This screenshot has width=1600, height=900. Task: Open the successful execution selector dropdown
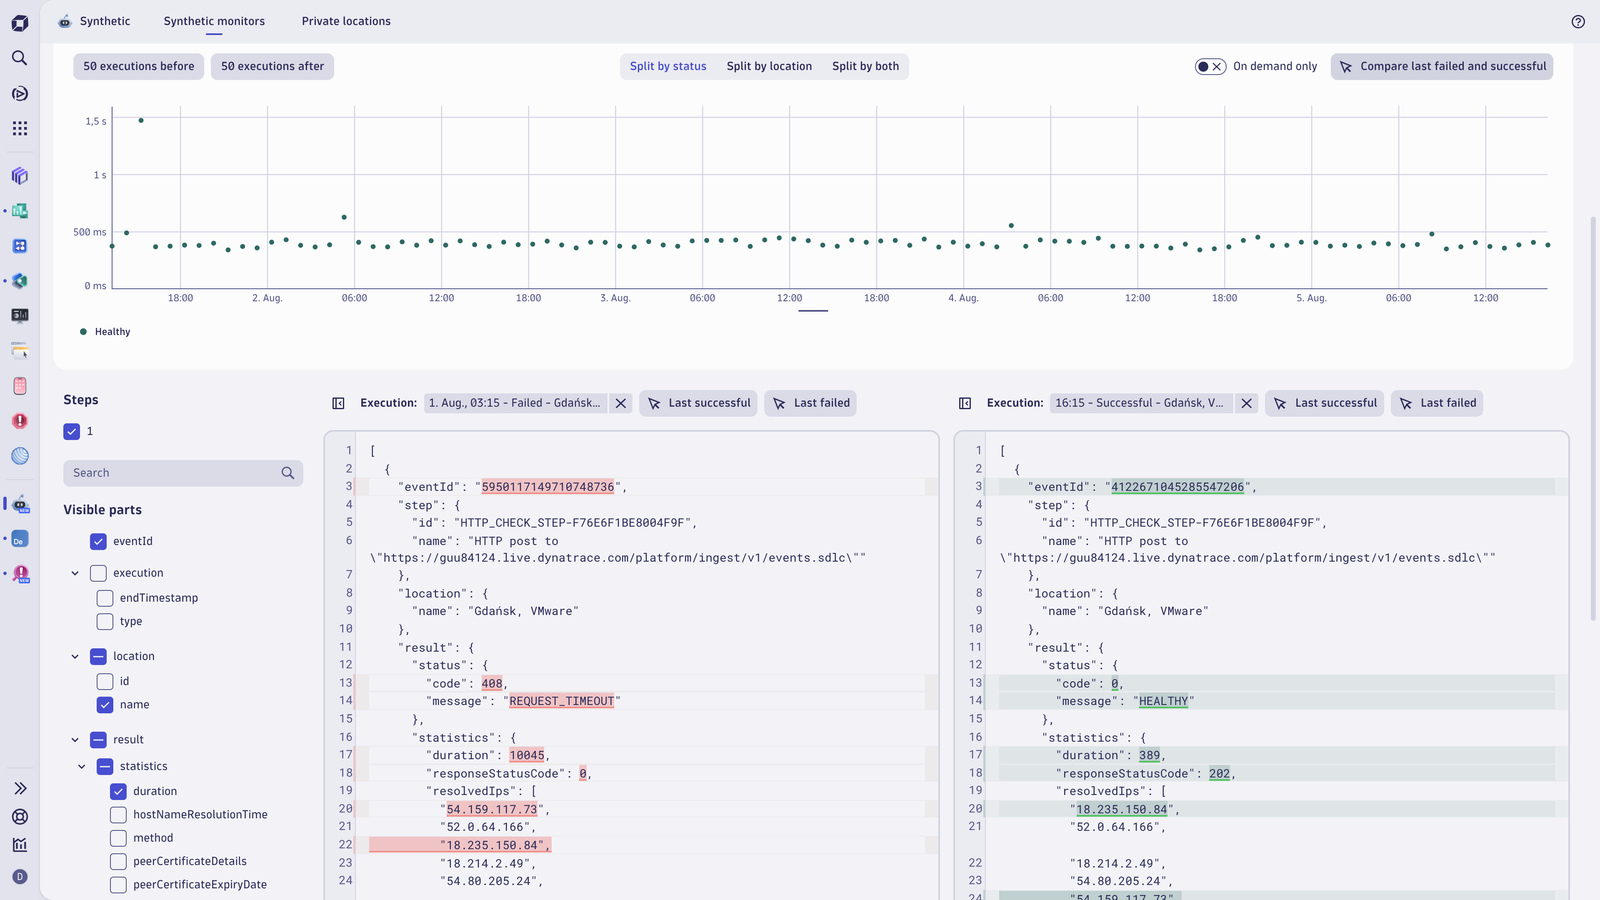(x=1141, y=403)
